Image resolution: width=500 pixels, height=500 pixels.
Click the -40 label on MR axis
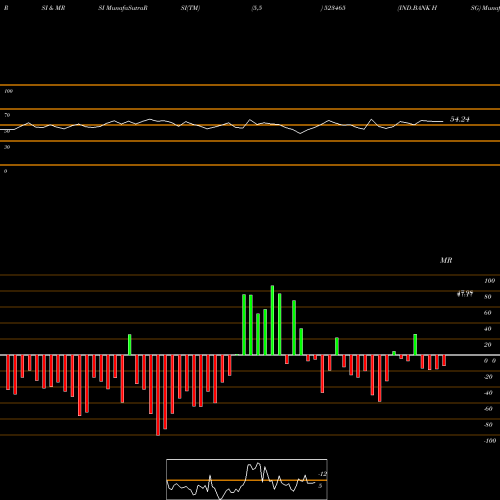click(488, 393)
